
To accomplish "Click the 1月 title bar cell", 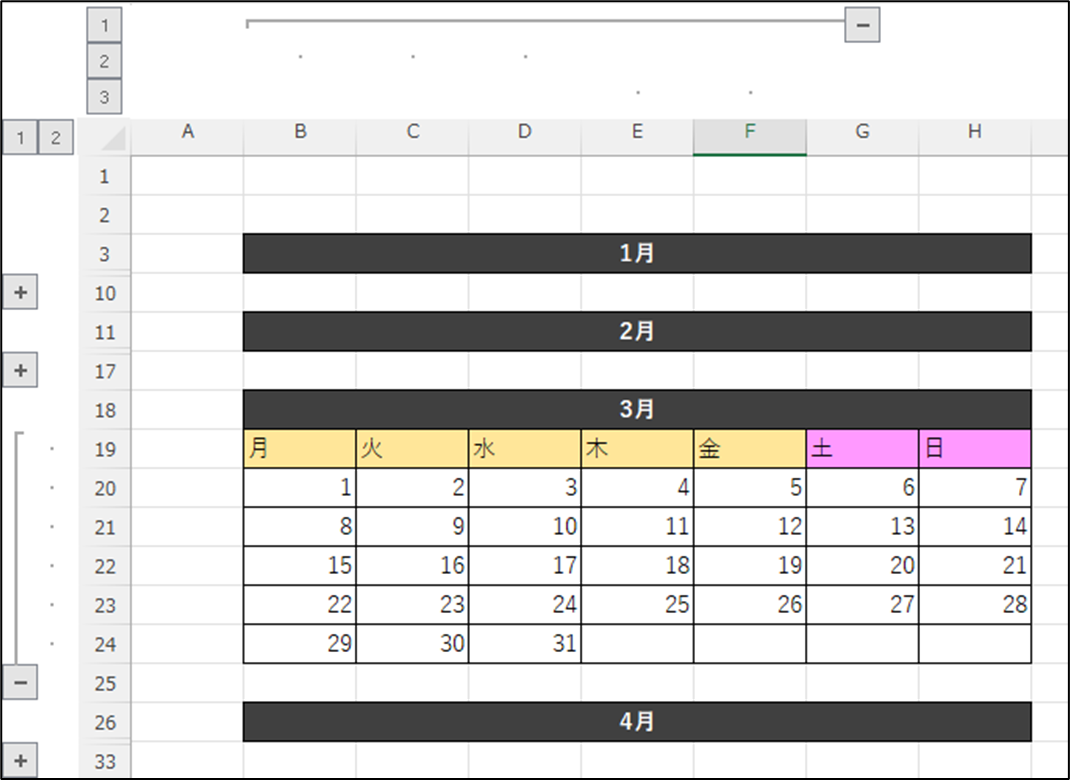I will click(x=637, y=254).
